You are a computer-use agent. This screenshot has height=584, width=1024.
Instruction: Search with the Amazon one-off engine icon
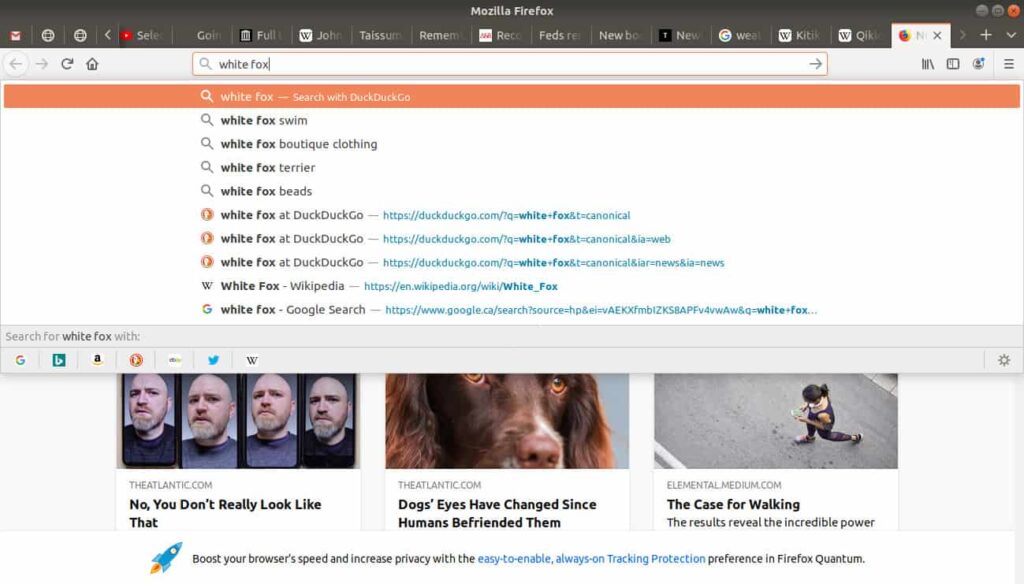tap(97, 360)
